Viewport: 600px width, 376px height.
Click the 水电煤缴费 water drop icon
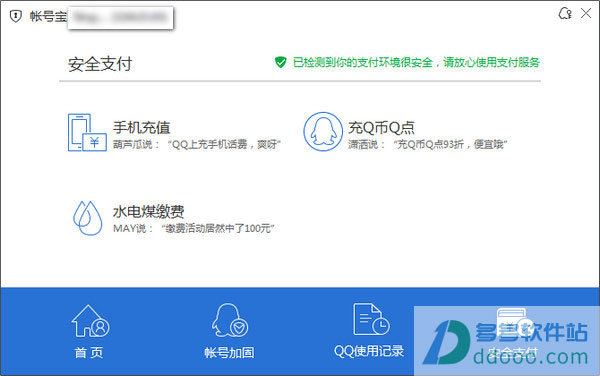pos(88,218)
